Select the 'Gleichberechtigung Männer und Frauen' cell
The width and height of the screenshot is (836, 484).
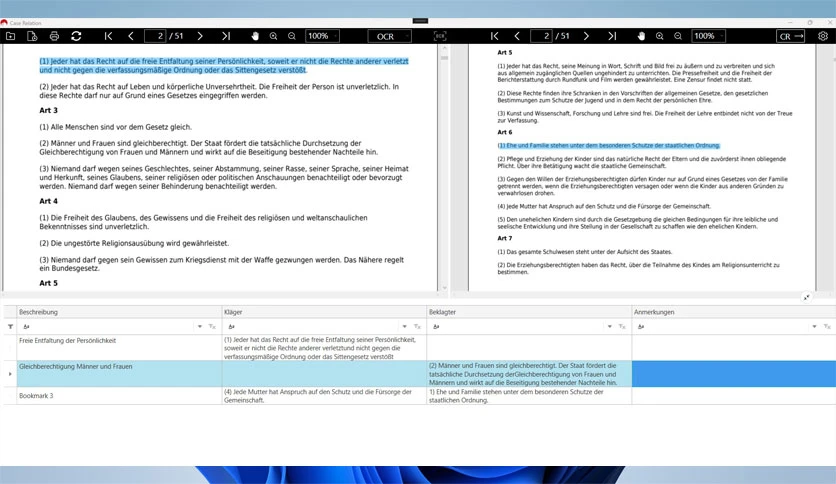(x=119, y=374)
